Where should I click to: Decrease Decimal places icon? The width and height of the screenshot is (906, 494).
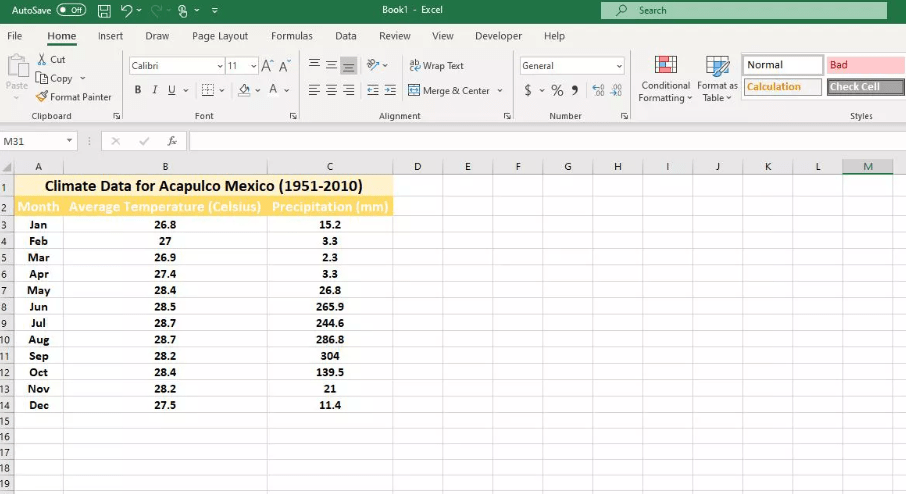click(x=617, y=90)
